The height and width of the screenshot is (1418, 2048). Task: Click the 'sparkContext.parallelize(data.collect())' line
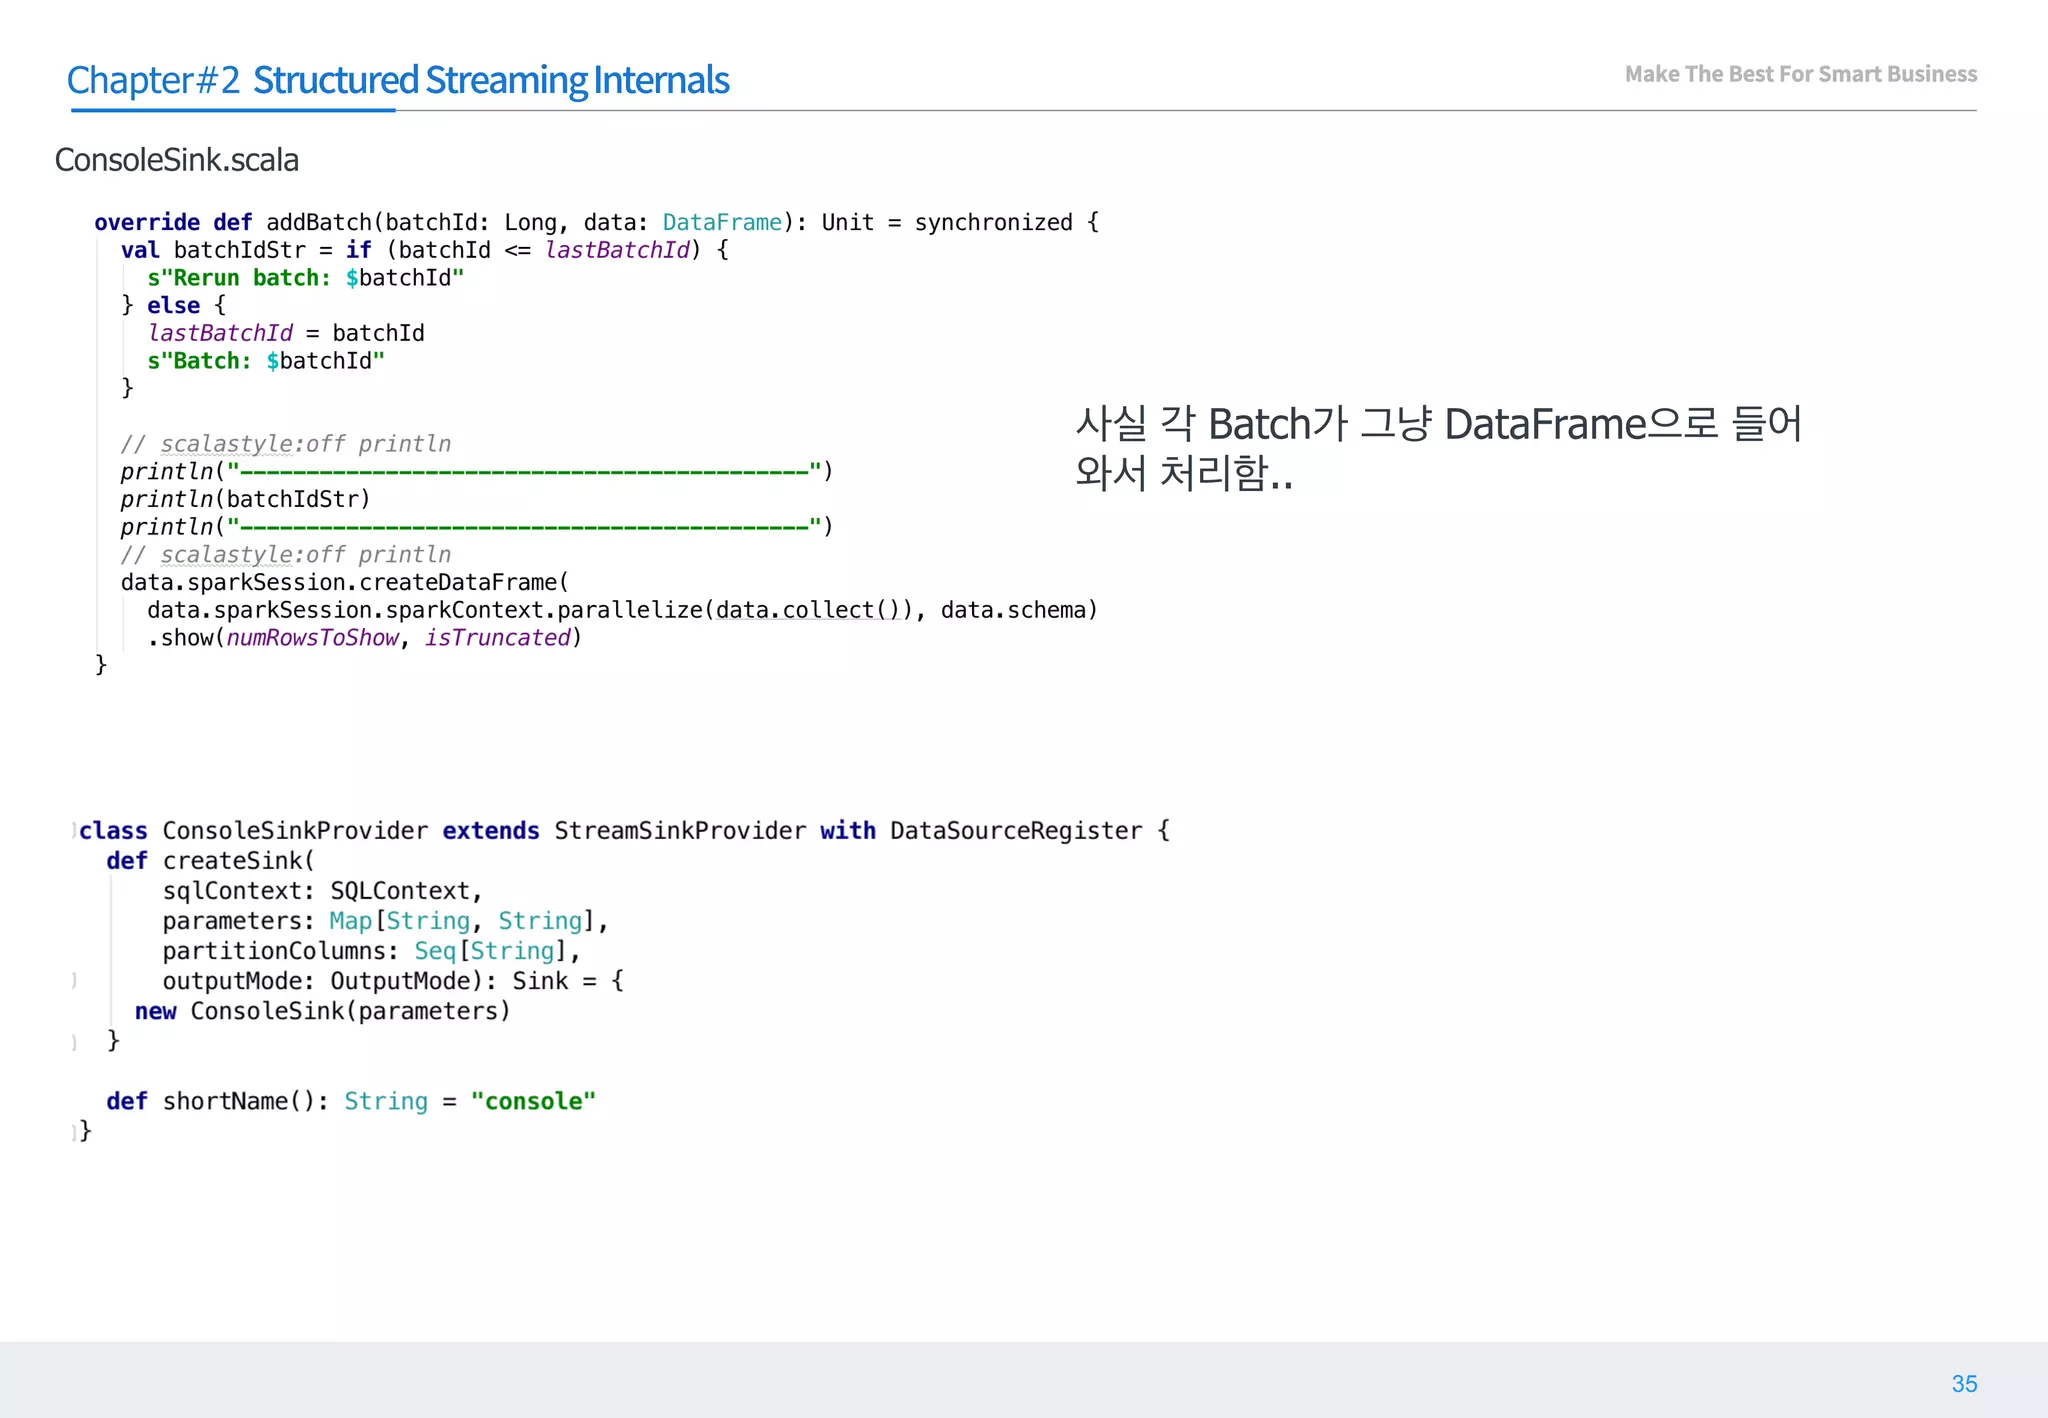tap(623, 610)
